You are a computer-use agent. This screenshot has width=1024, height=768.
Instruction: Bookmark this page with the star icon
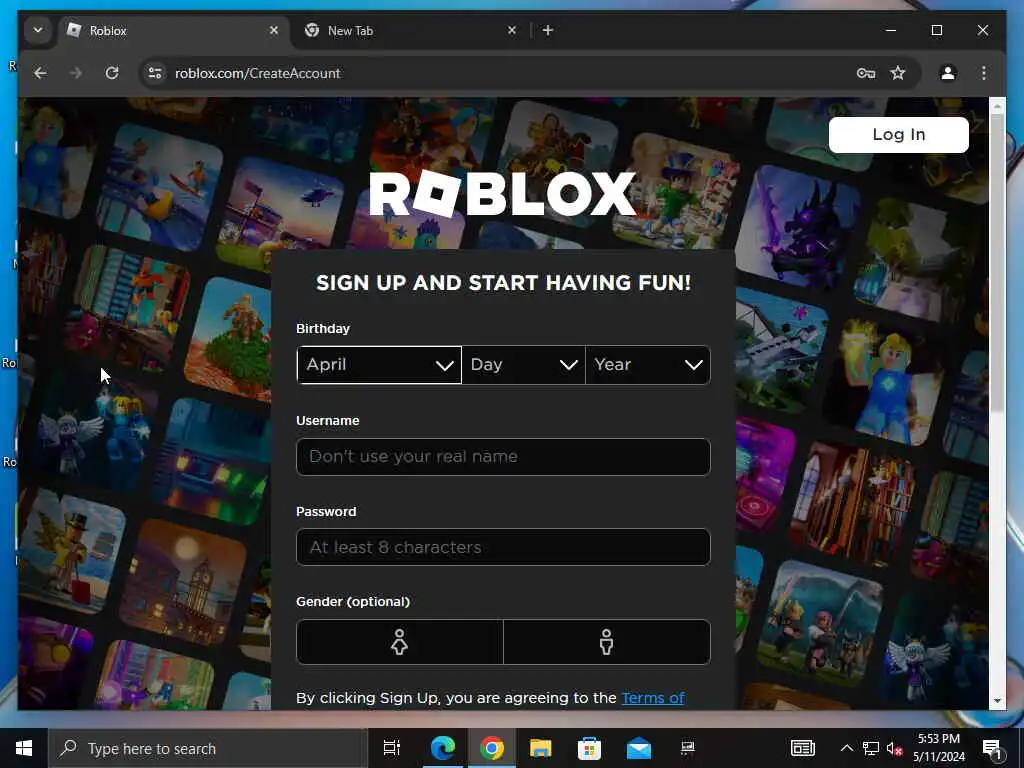pyautogui.click(x=899, y=73)
